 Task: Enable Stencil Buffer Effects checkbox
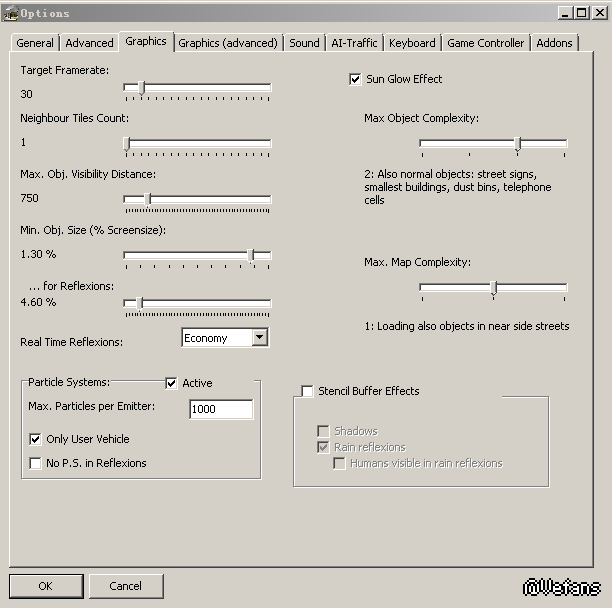307,391
